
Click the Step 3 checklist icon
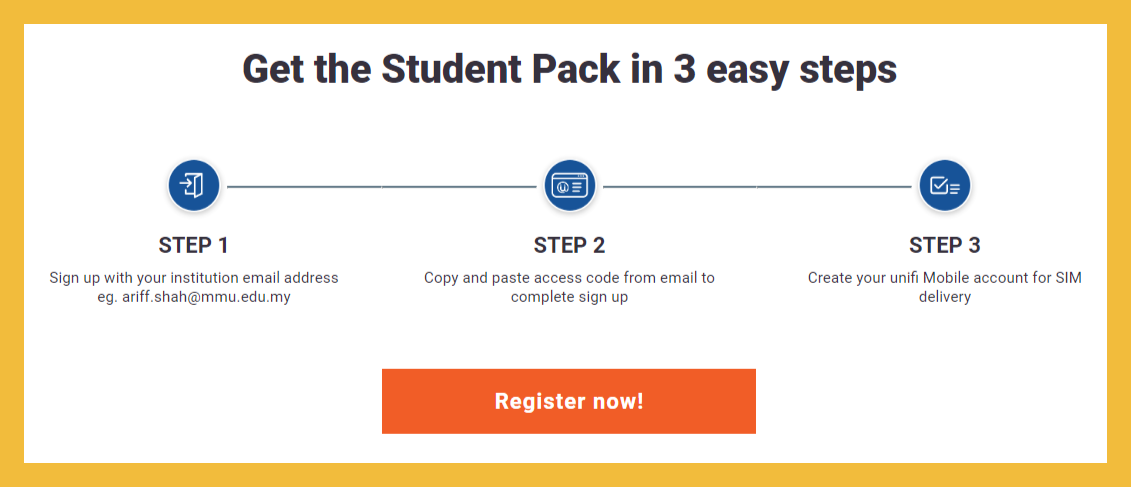pyautogui.click(x=944, y=186)
